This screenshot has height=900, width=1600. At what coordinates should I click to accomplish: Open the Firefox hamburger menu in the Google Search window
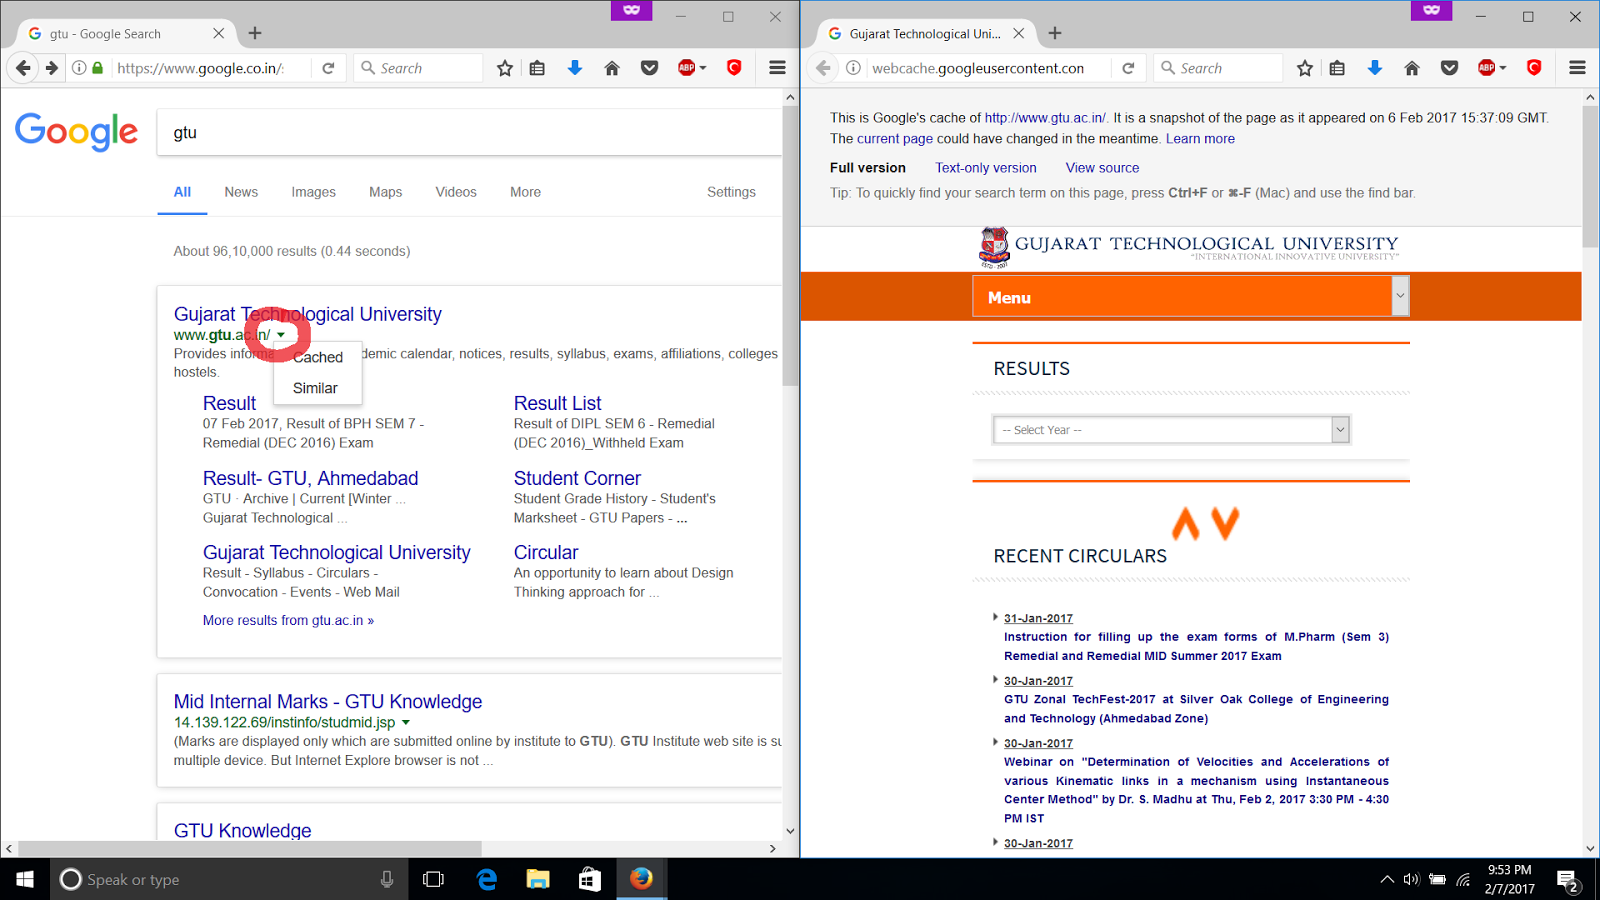point(777,68)
